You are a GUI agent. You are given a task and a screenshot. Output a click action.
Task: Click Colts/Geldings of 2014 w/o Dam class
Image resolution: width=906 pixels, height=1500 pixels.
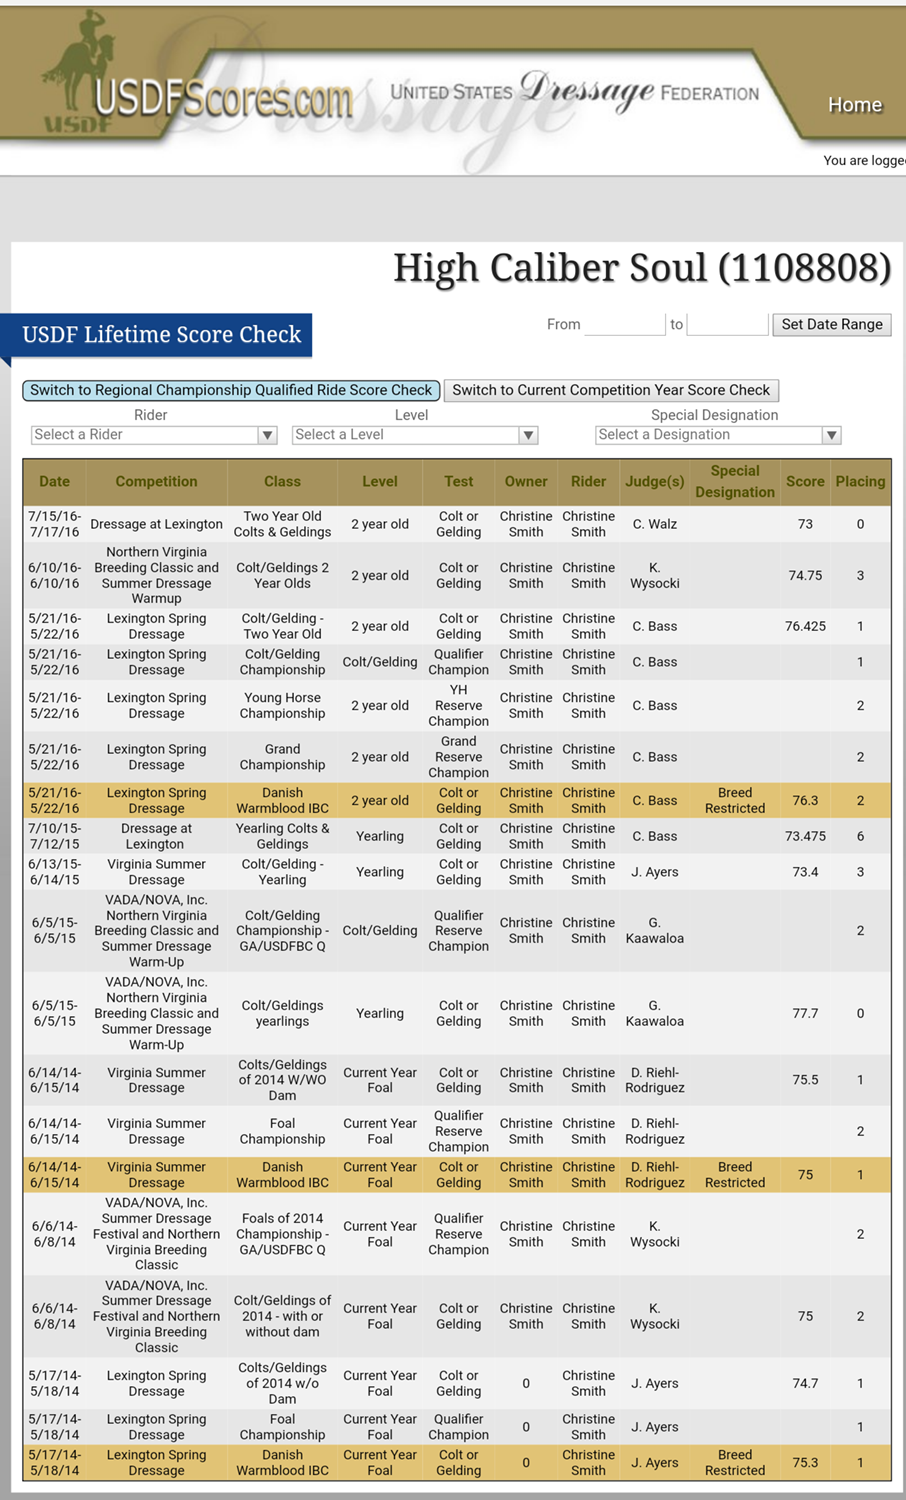pos(282,1384)
